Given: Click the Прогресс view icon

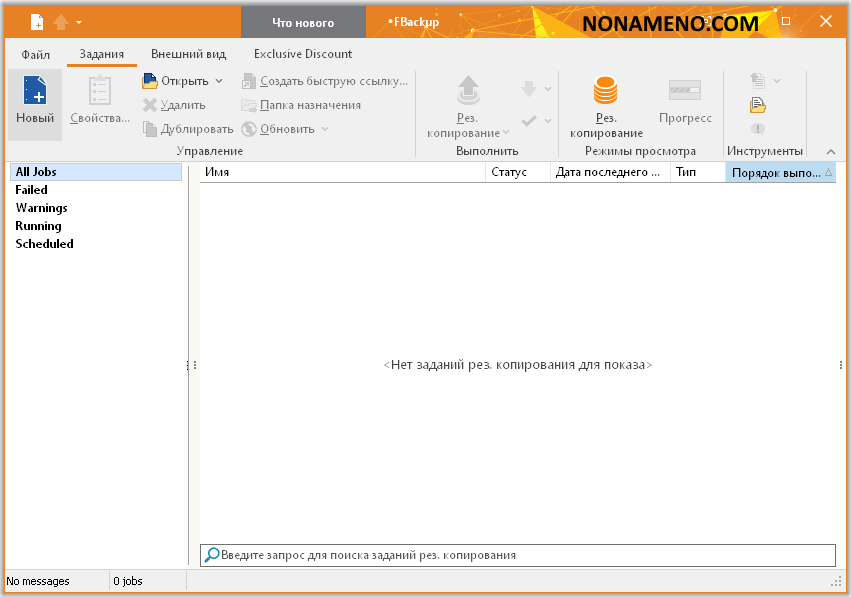Looking at the screenshot, I should pyautogui.click(x=685, y=92).
